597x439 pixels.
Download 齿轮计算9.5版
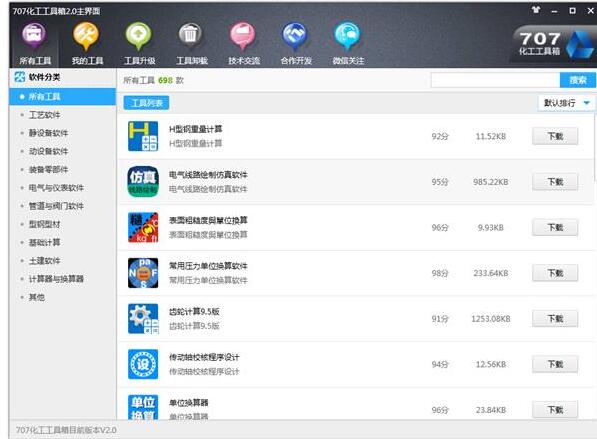click(x=555, y=319)
